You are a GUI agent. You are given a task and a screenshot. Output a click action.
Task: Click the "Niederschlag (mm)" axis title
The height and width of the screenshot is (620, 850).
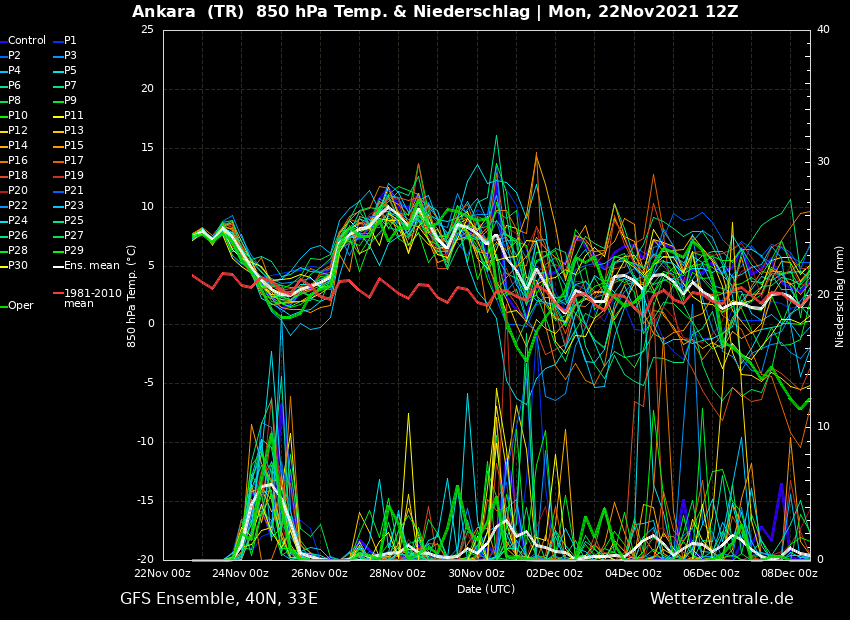pyautogui.click(x=839, y=296)
